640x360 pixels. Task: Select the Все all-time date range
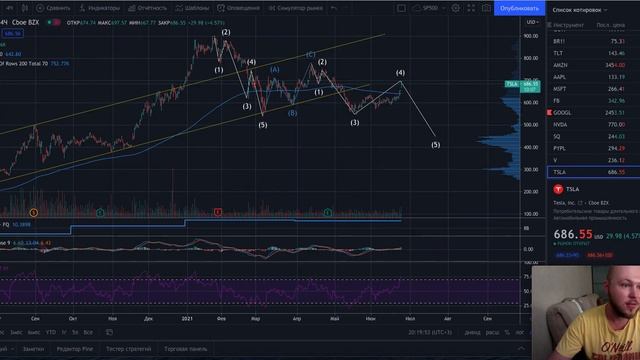point(88,332)
